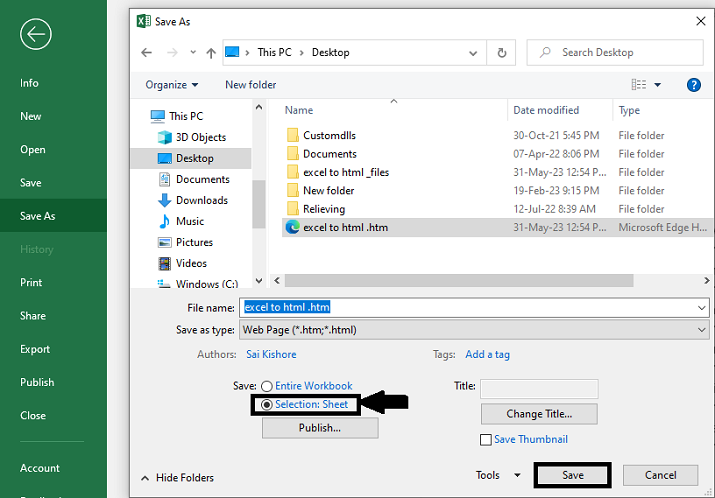
Task: Open the Tools dropdown
Action: 497,475
